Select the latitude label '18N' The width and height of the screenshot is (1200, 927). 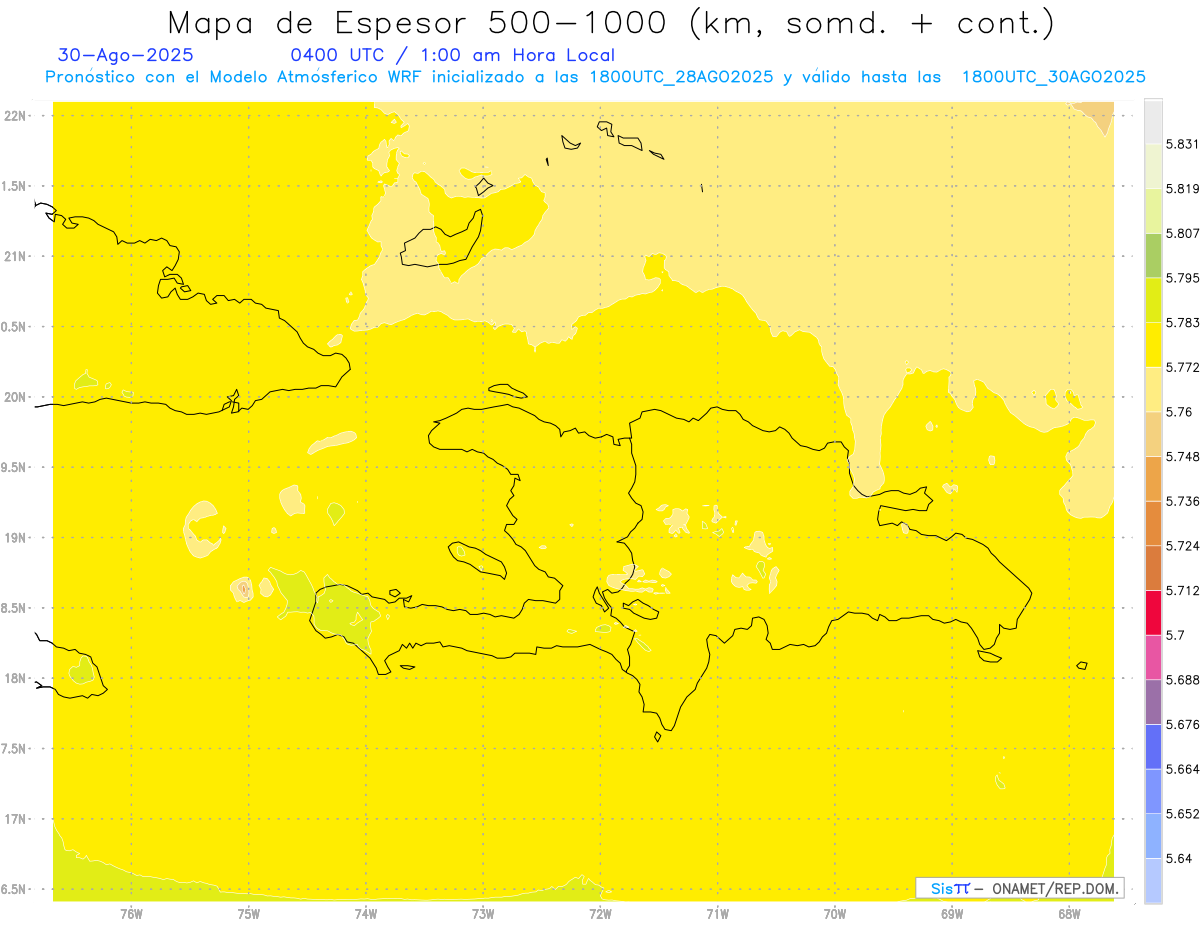pyautogui.click(x=17, y=679)
